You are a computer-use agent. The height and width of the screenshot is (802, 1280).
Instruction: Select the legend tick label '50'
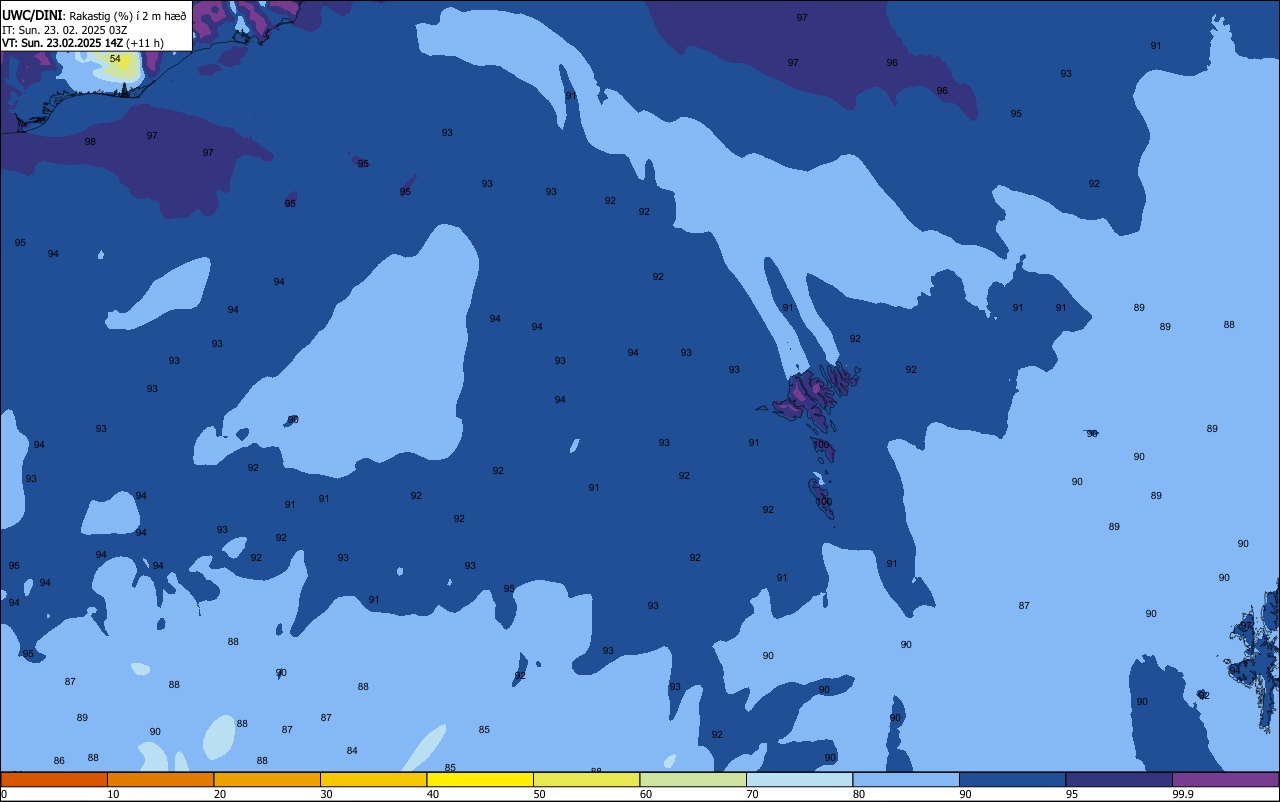click(539, 794)
